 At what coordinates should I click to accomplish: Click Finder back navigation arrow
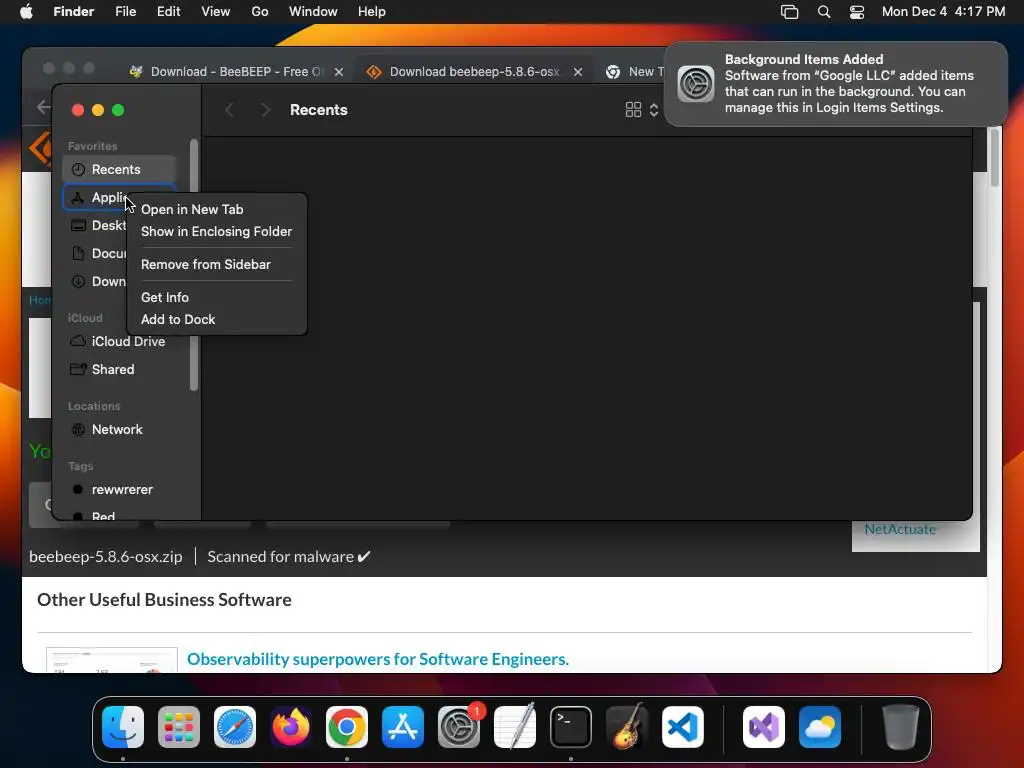coord(229,110)
